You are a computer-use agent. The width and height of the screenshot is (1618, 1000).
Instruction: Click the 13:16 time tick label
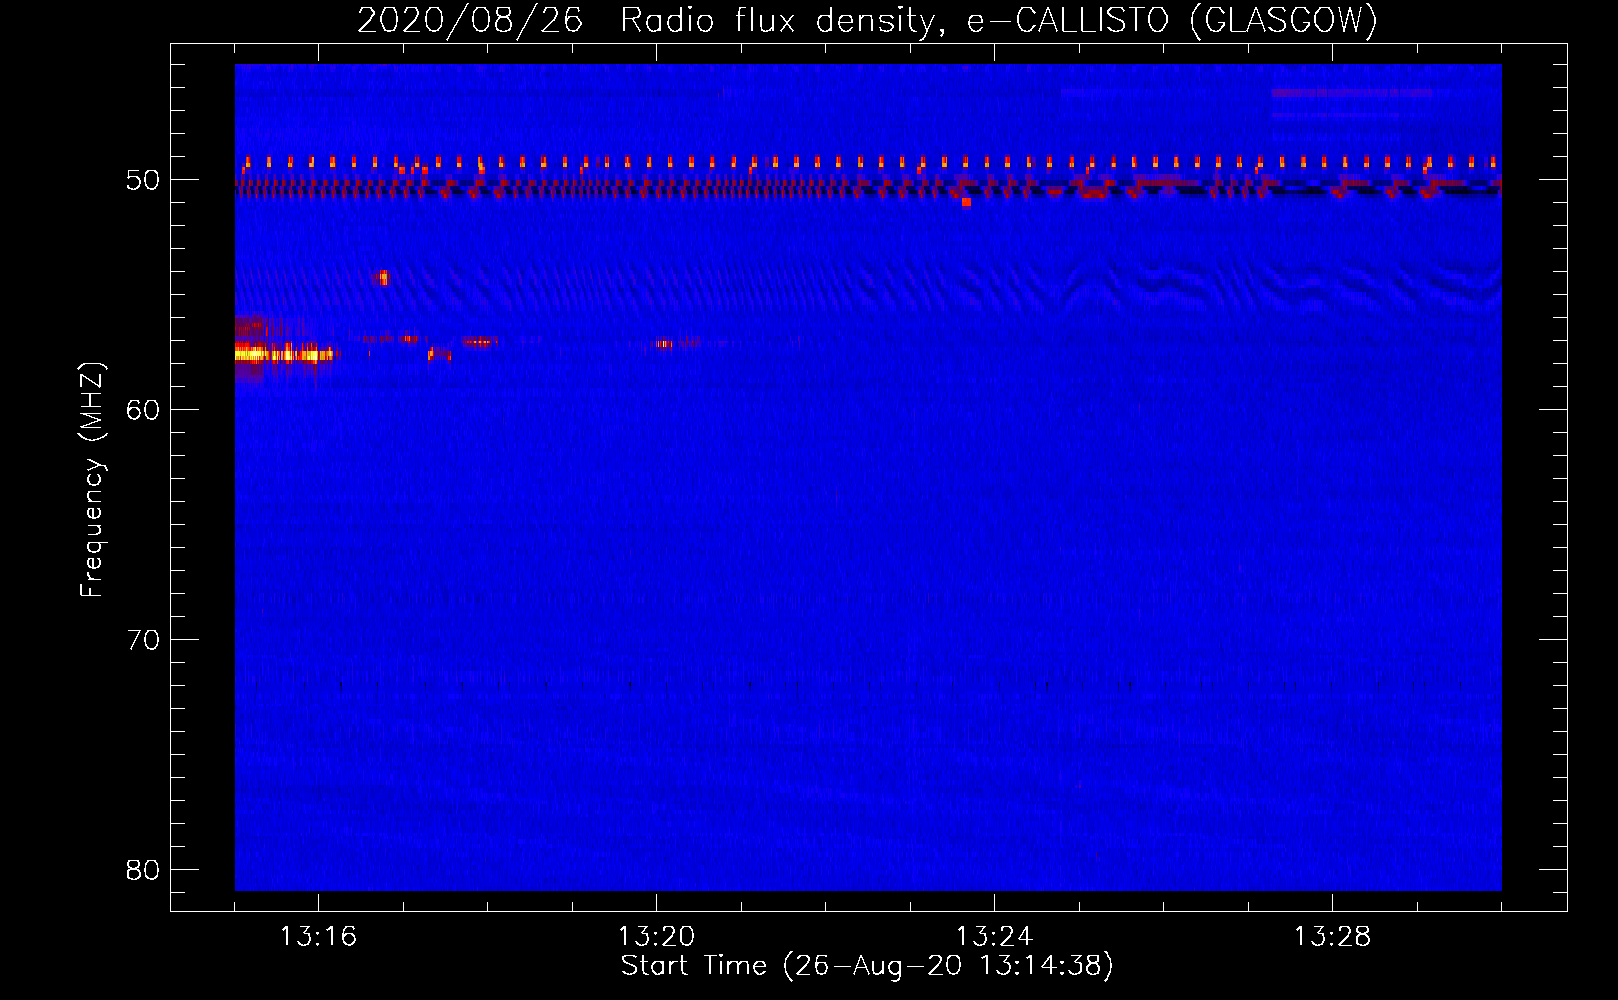(318, 936)
